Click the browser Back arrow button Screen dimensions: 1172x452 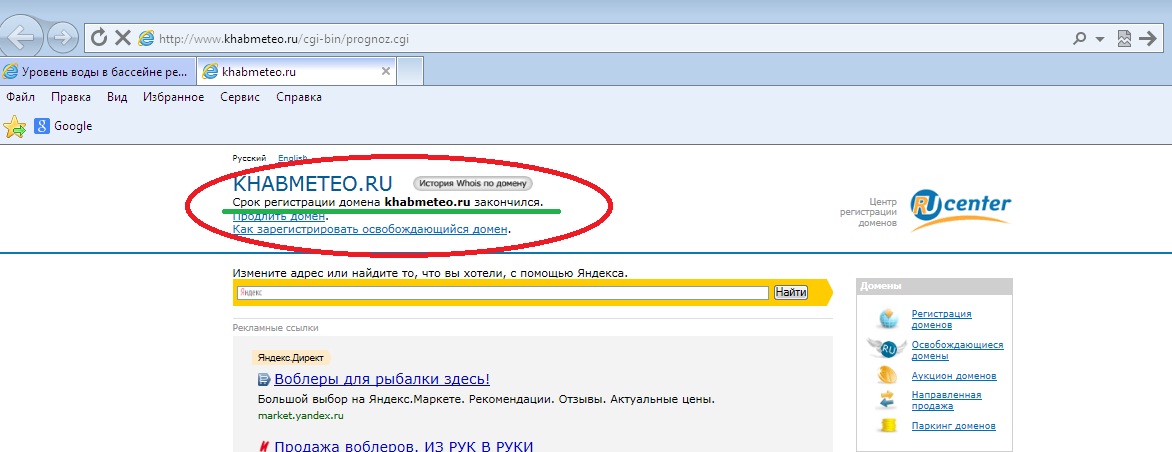coord(24,38)
